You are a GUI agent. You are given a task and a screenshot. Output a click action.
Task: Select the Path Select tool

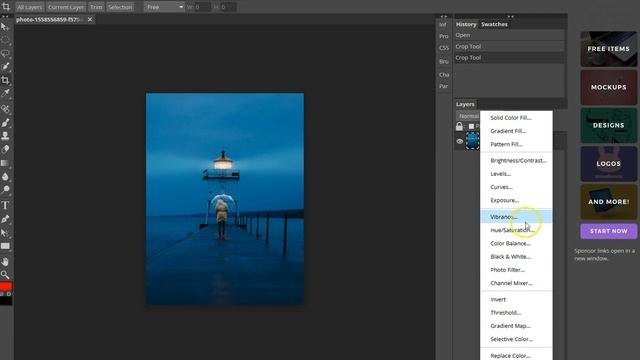point(5,233)
